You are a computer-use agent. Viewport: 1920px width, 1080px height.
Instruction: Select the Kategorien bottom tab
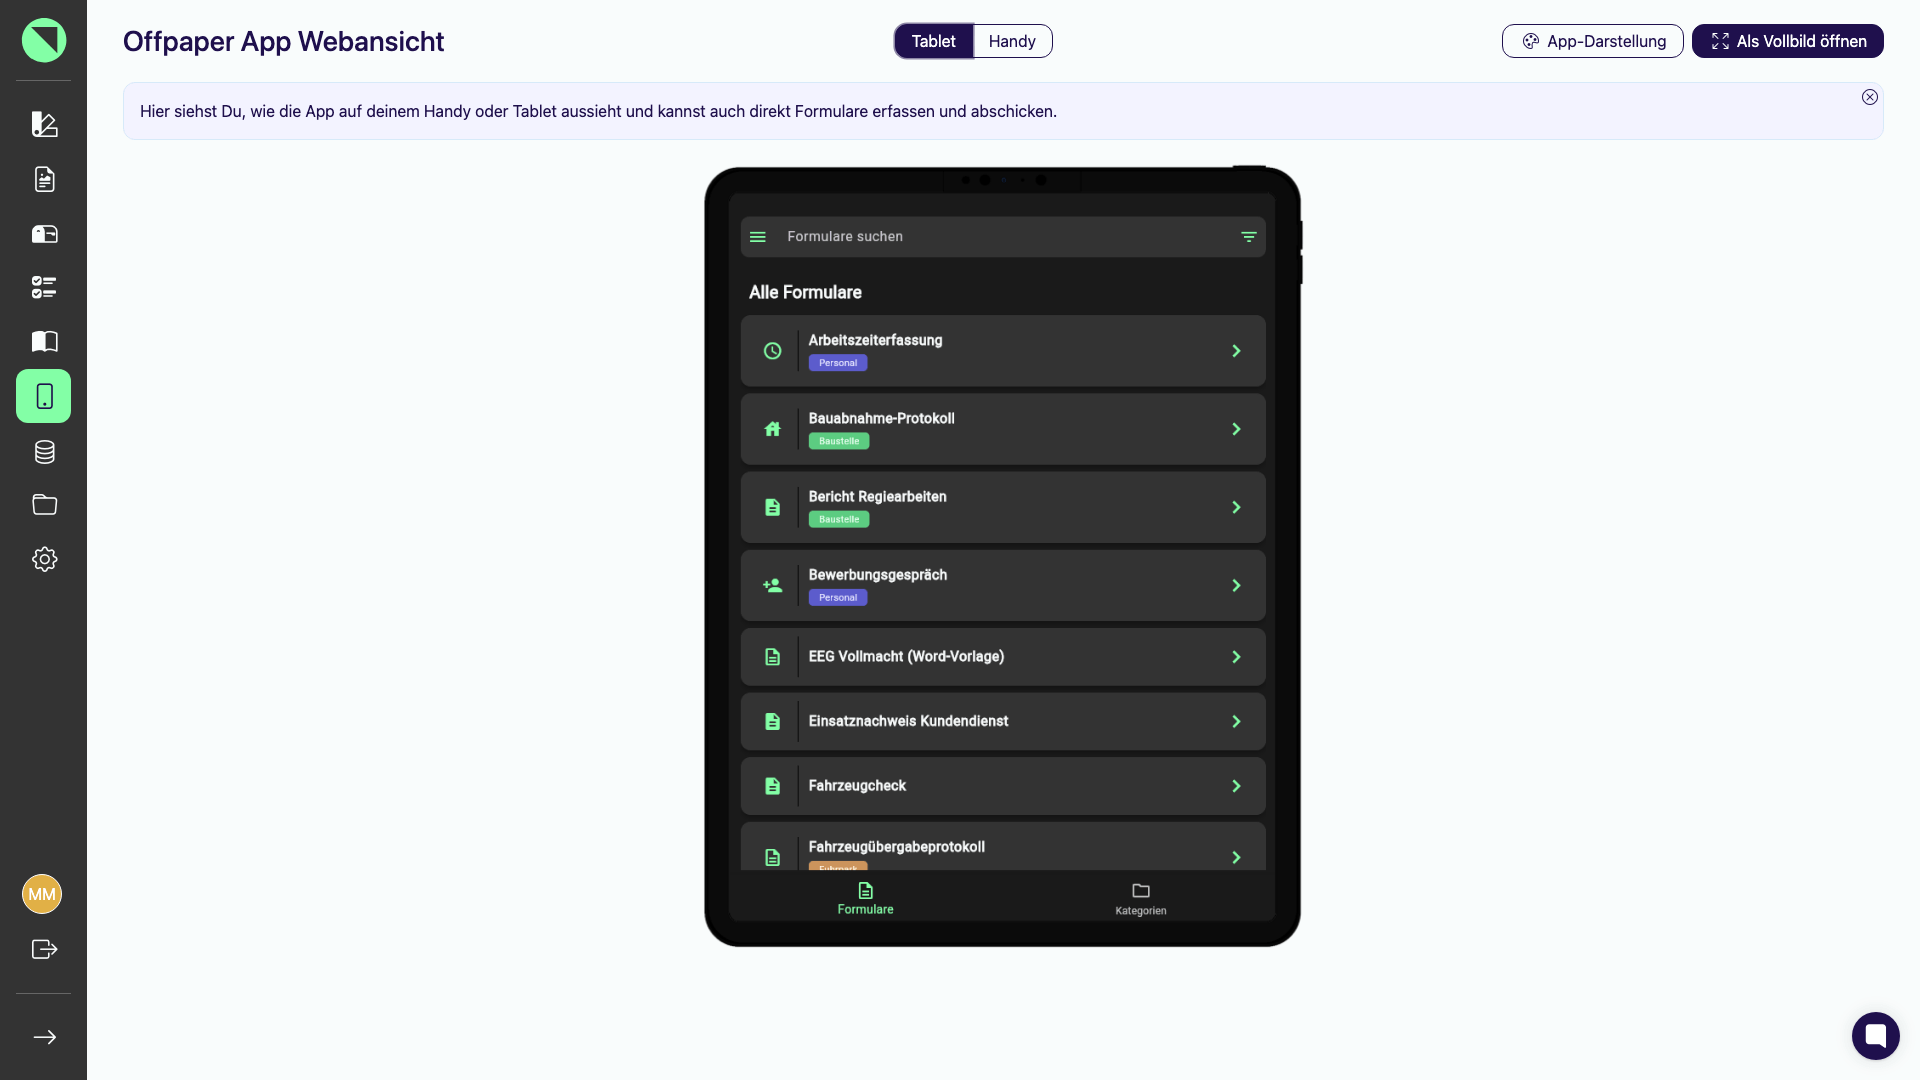coord(1140,898)
